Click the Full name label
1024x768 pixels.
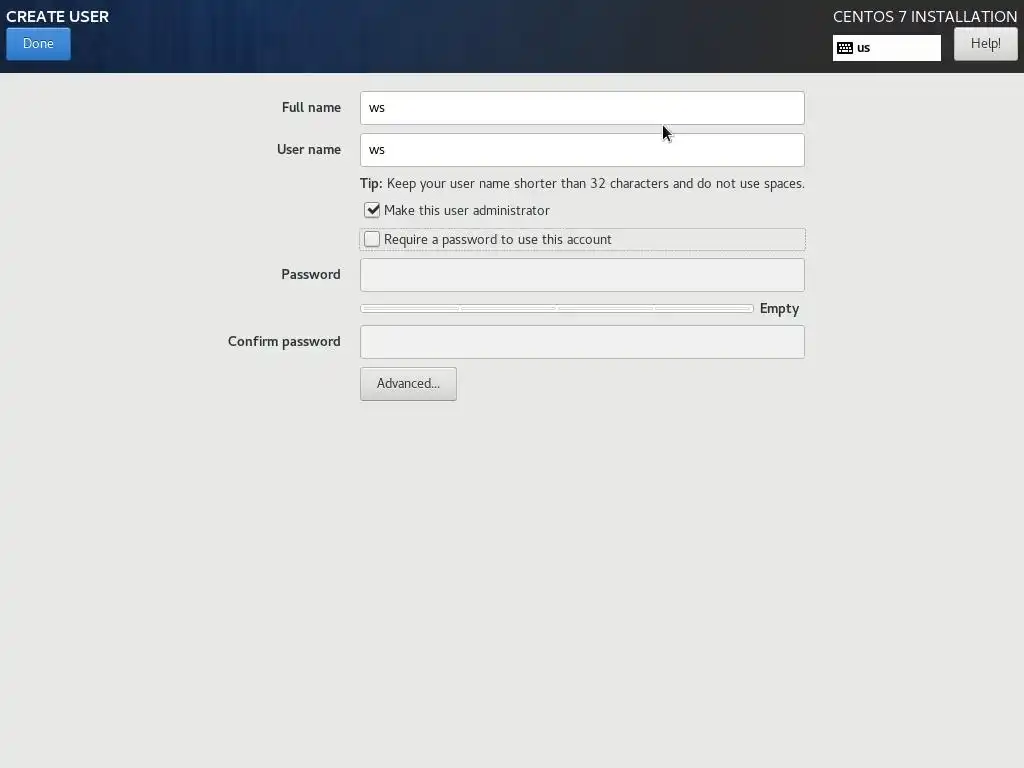[x=311, y=108]
